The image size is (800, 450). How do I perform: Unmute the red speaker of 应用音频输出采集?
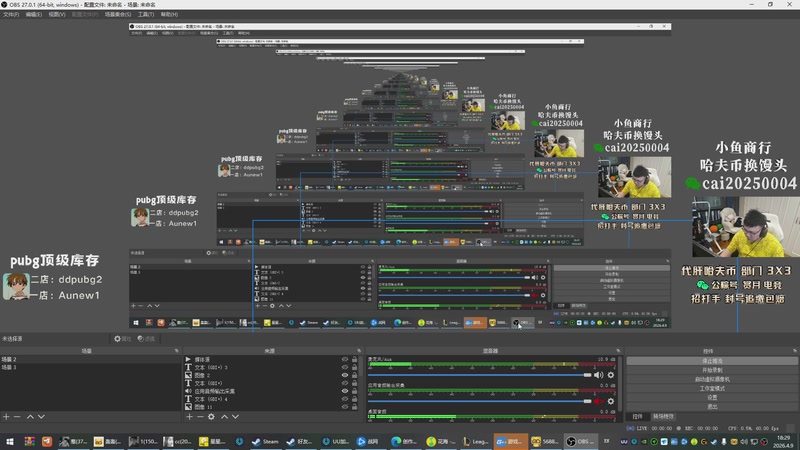pos(598,402)
